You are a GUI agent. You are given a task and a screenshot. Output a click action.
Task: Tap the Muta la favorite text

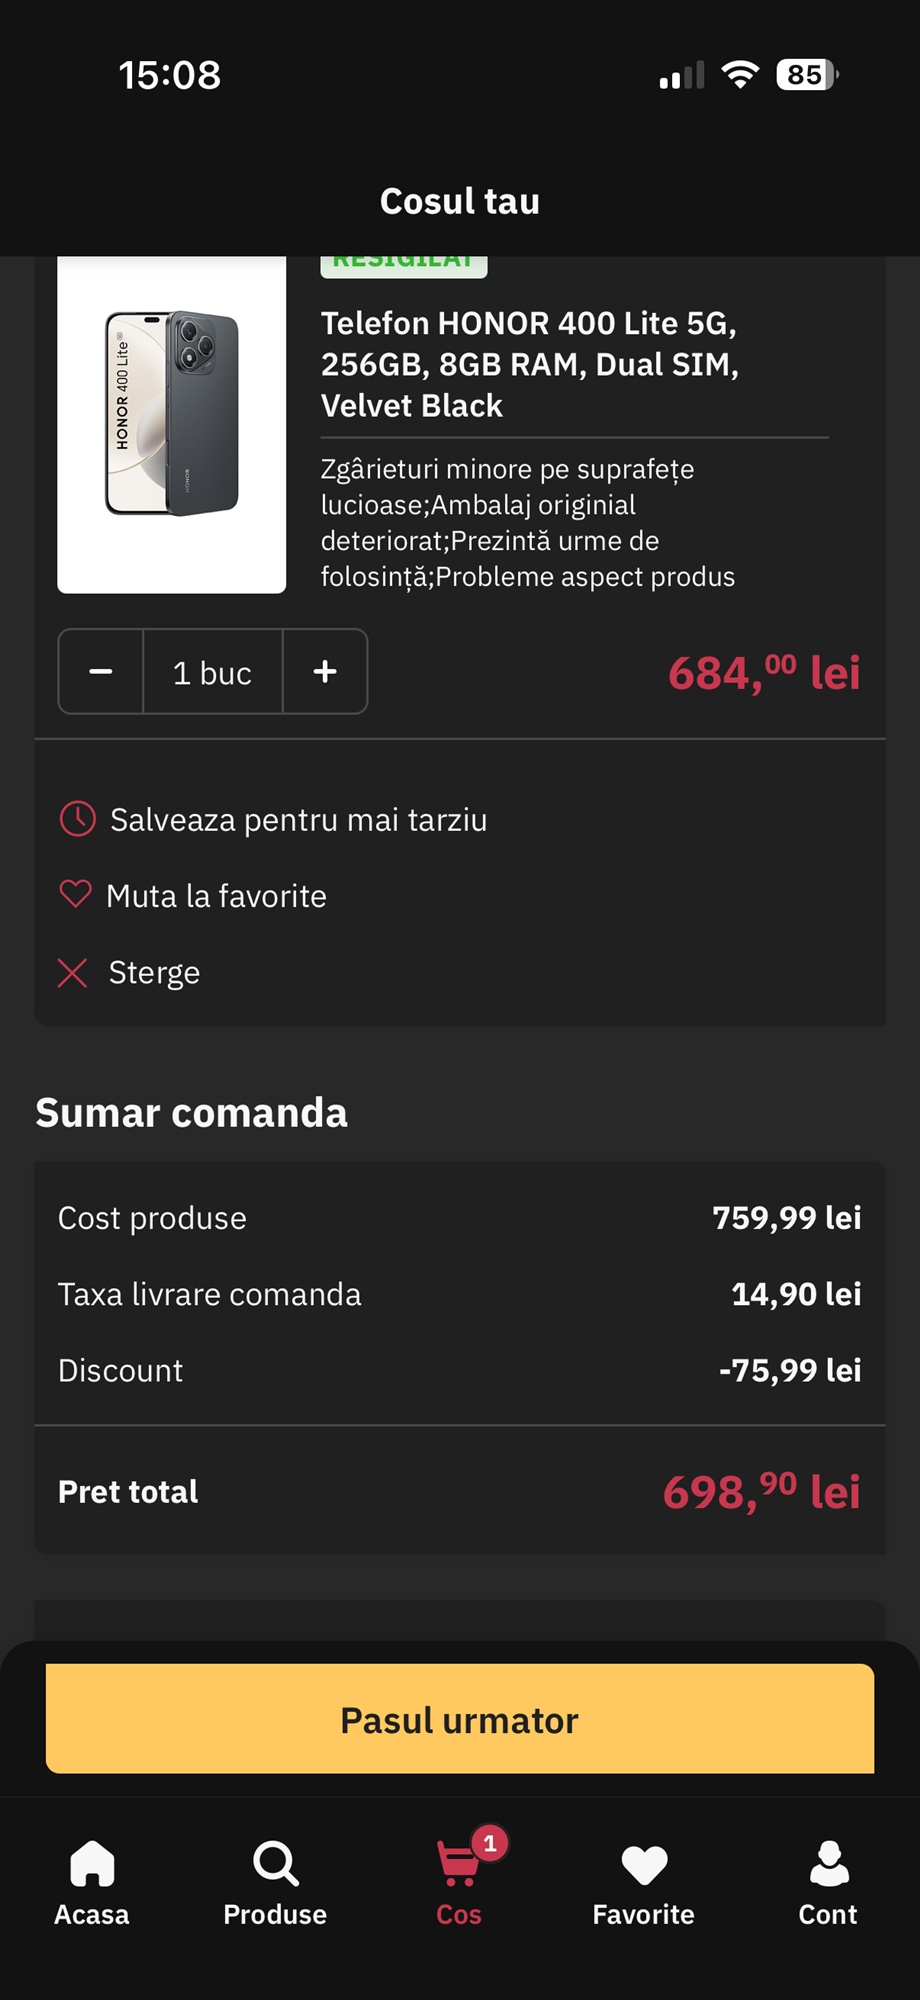[216, 896]
